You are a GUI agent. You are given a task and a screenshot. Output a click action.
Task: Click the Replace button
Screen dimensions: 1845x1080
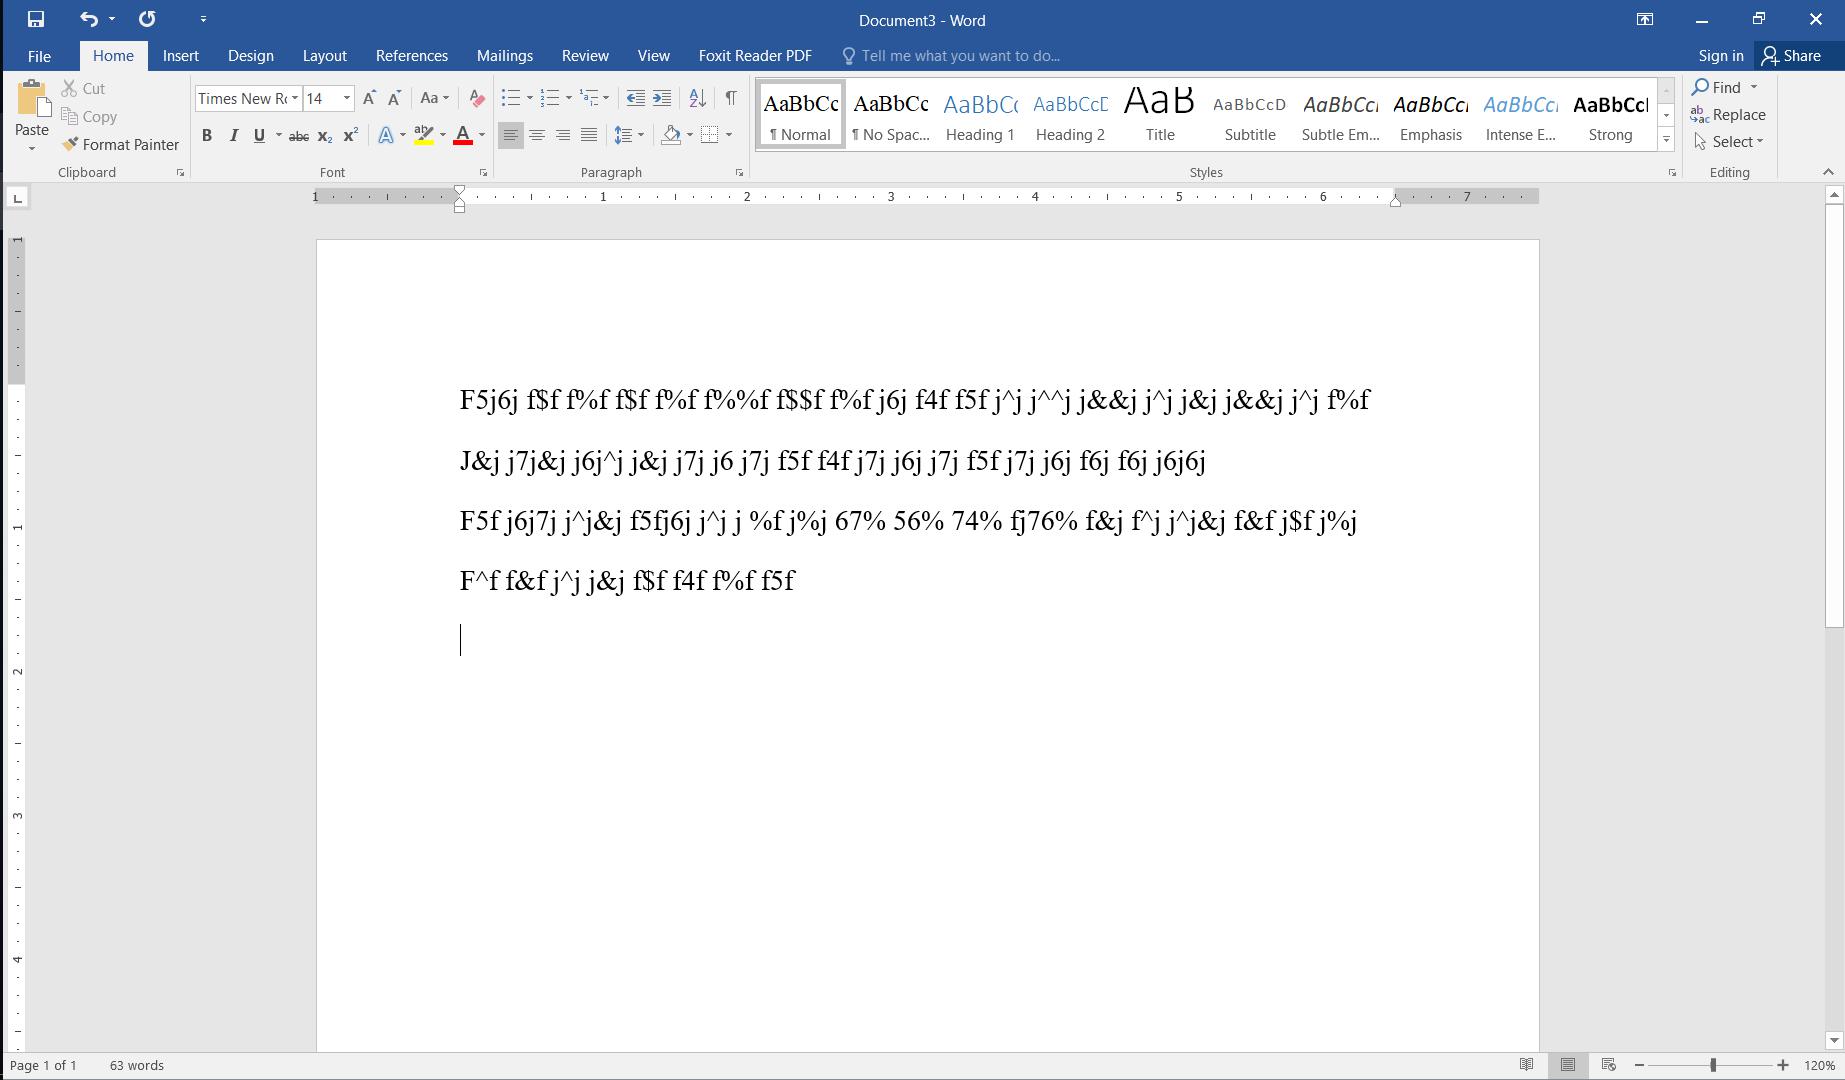(x=1728, y=115)
